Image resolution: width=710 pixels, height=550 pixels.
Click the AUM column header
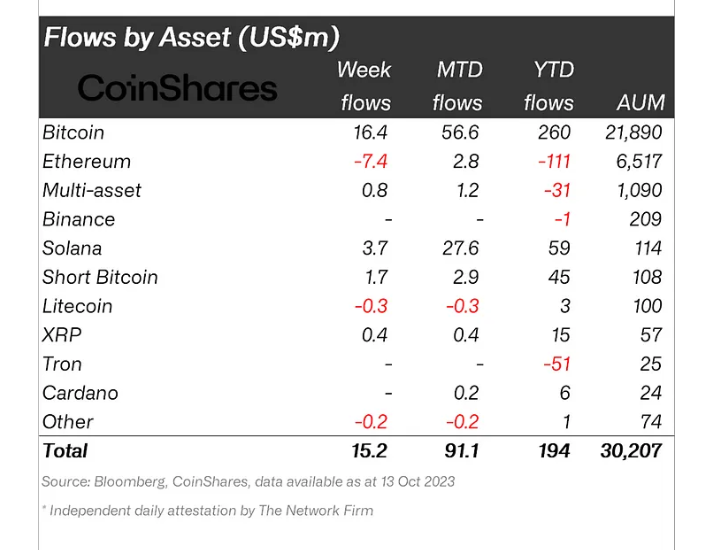tap(639, 103)
